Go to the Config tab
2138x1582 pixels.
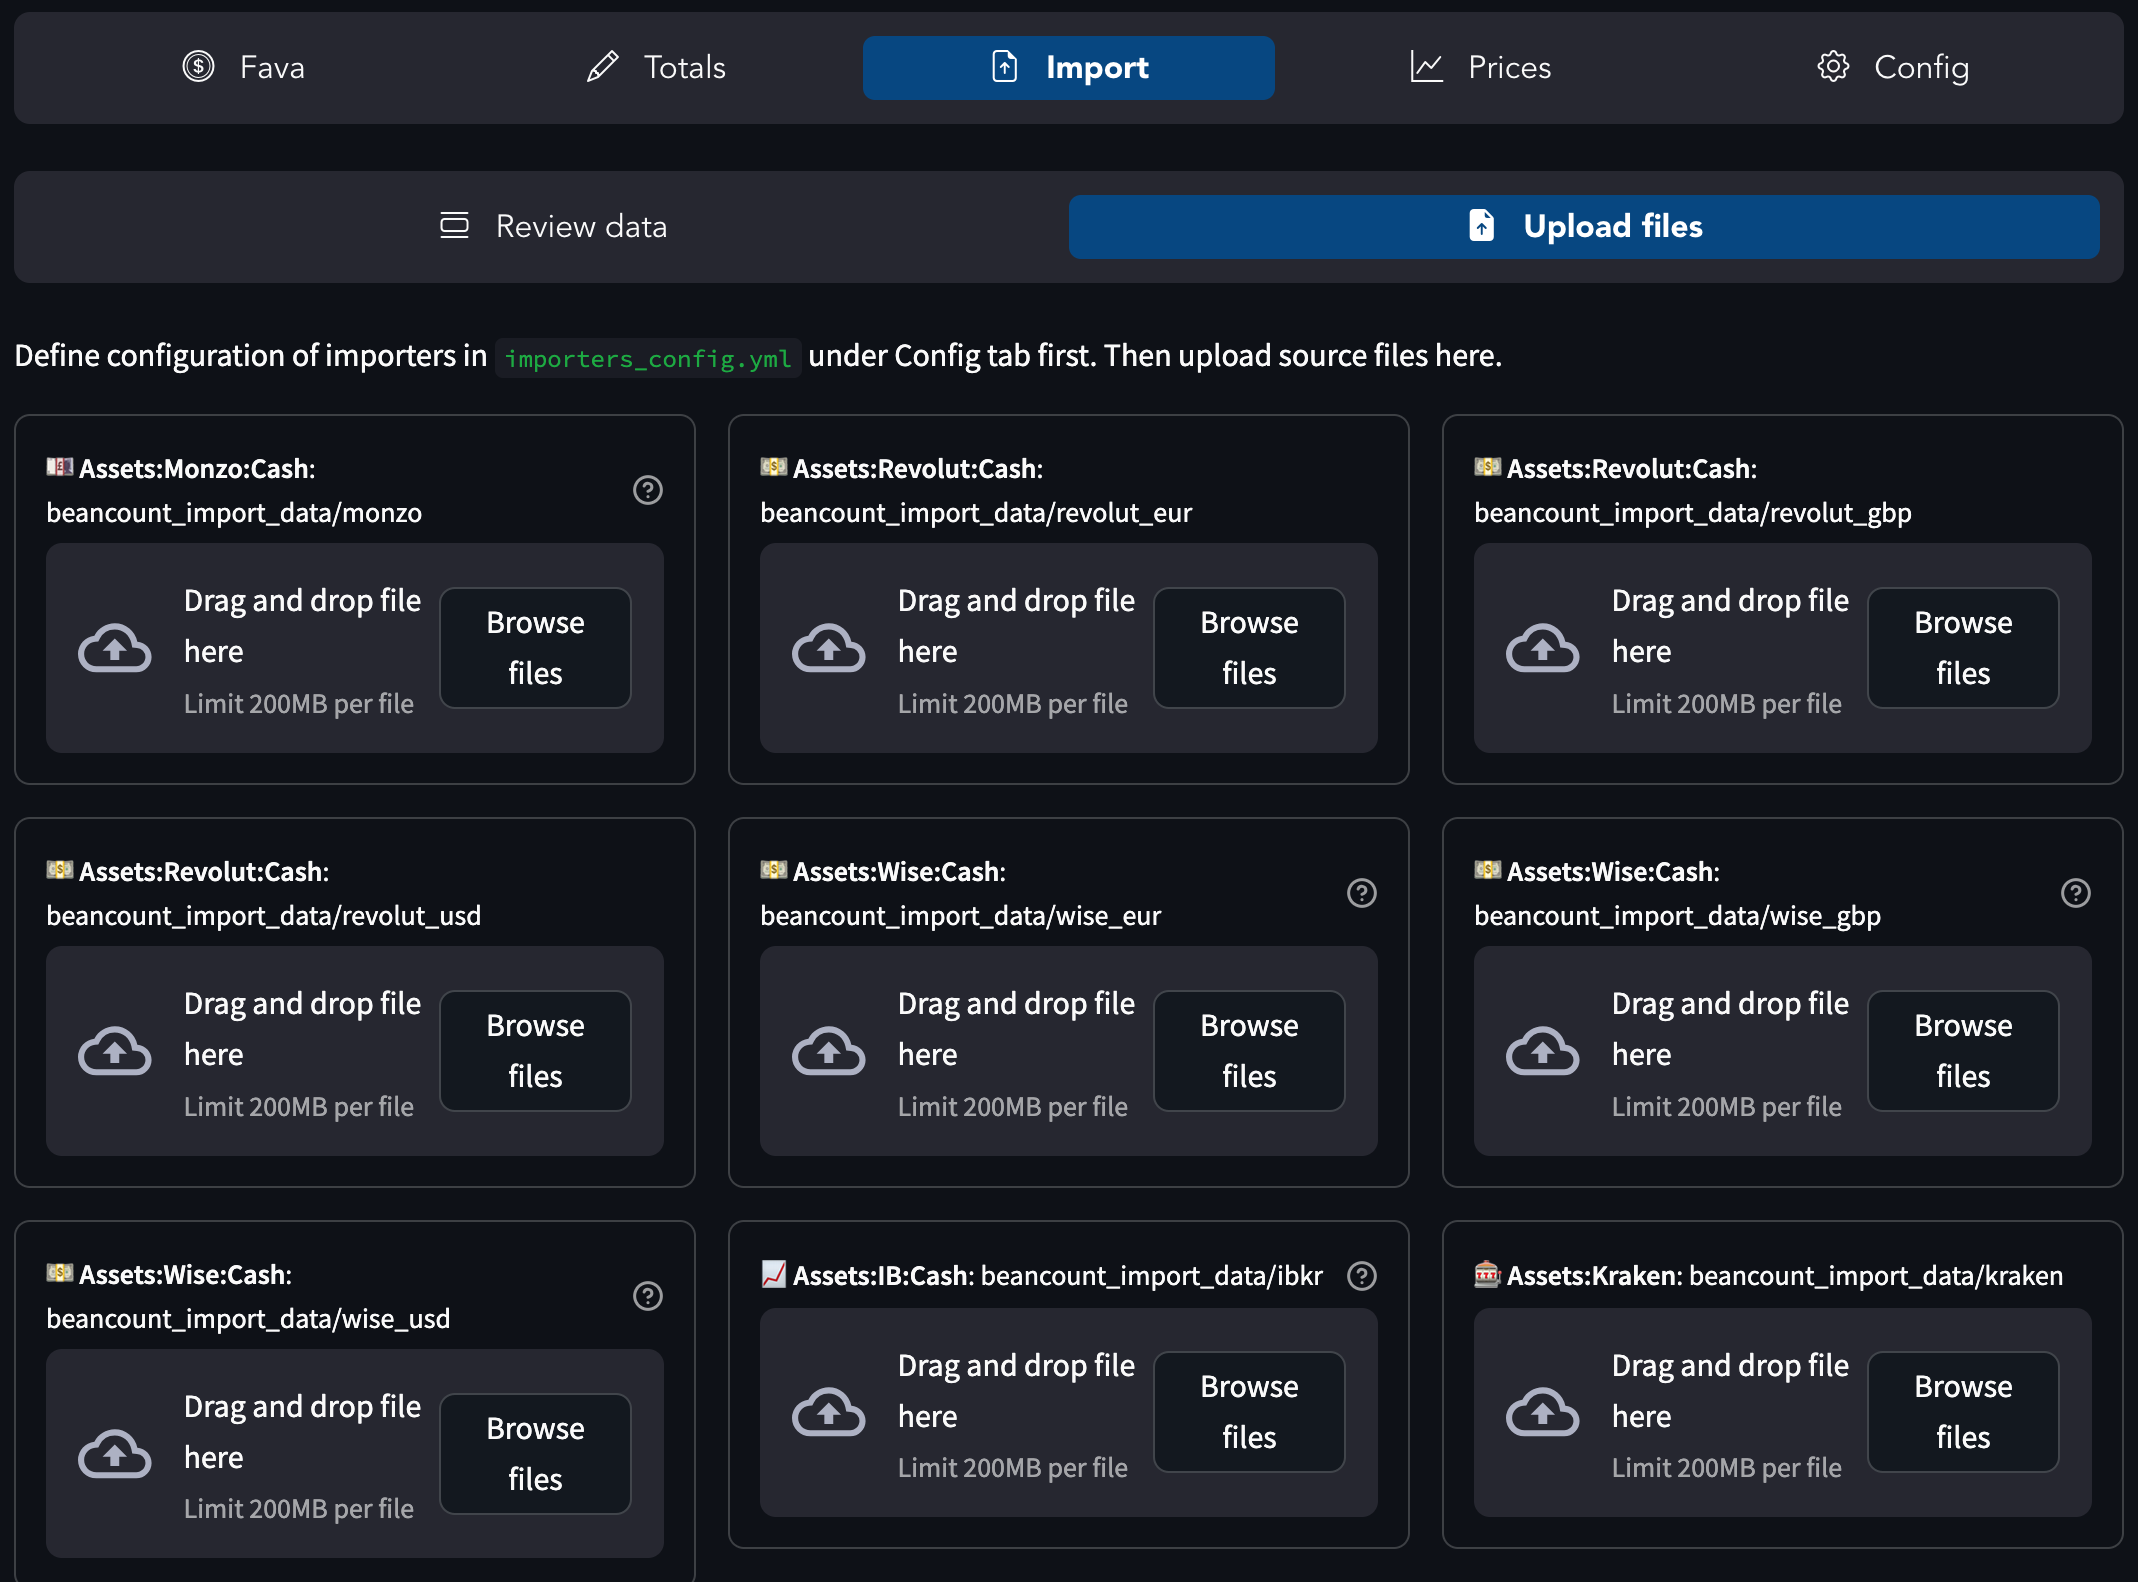click(x=1892, y=67)
